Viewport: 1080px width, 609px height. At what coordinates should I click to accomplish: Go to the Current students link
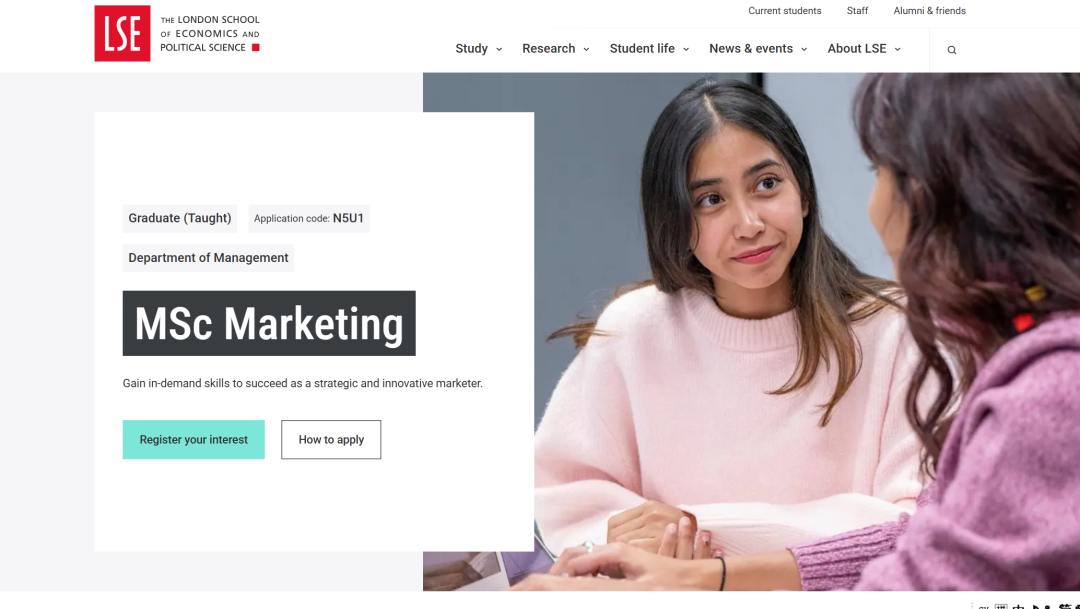coord(784,11)
